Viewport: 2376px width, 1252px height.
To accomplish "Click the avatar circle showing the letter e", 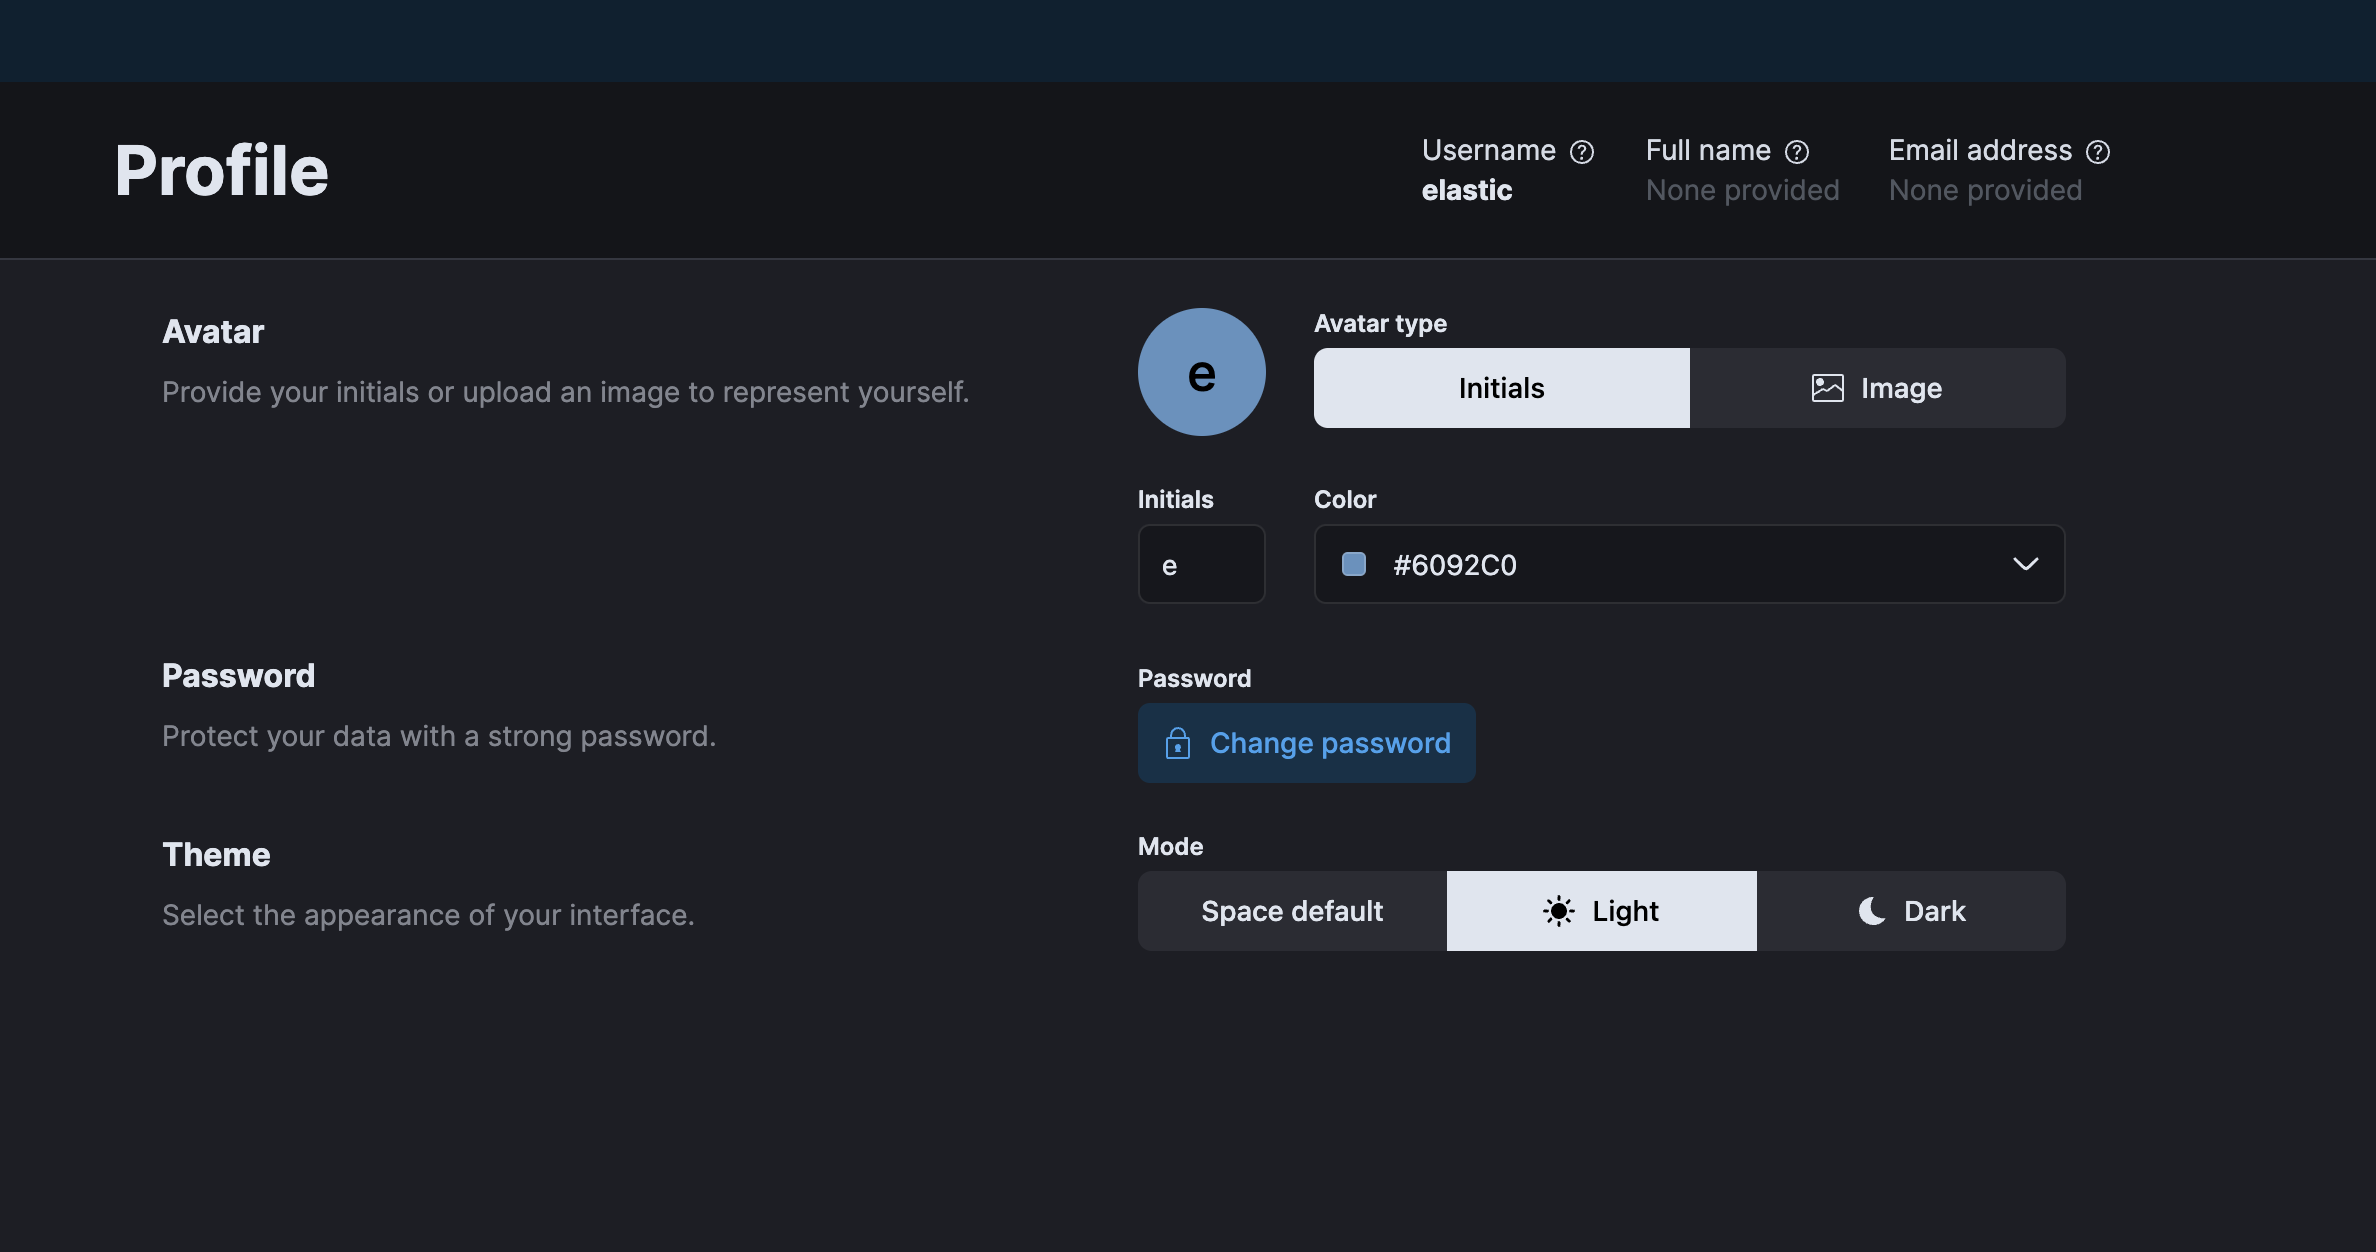I will tap(1202, 371).
